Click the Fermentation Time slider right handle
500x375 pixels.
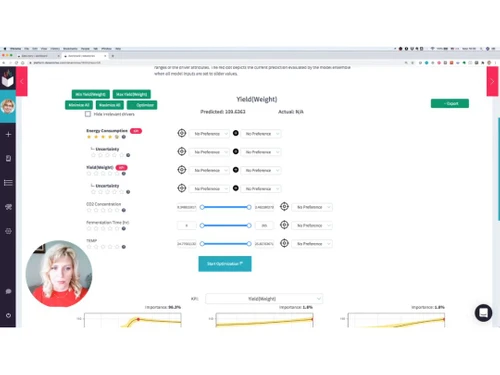click(x=249, y=225)
